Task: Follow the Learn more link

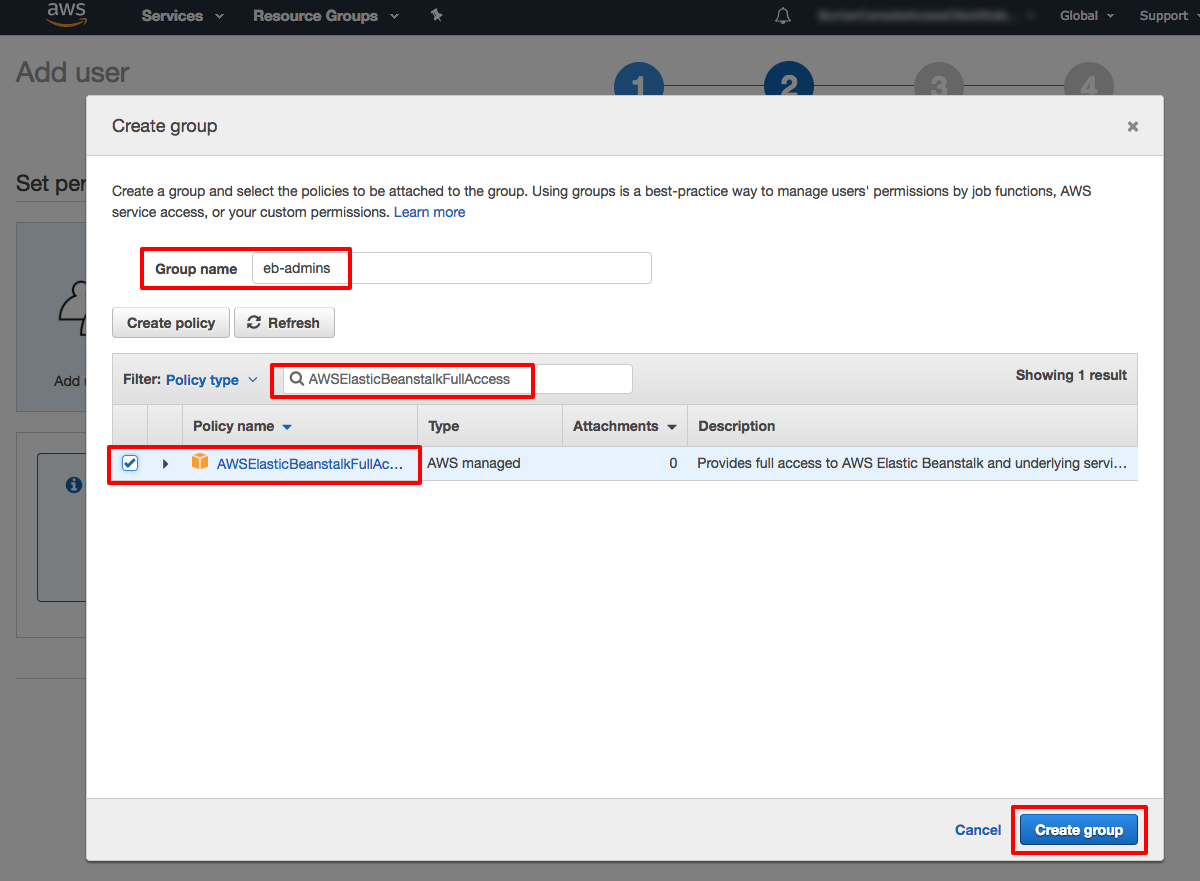Action: [429, 212]
